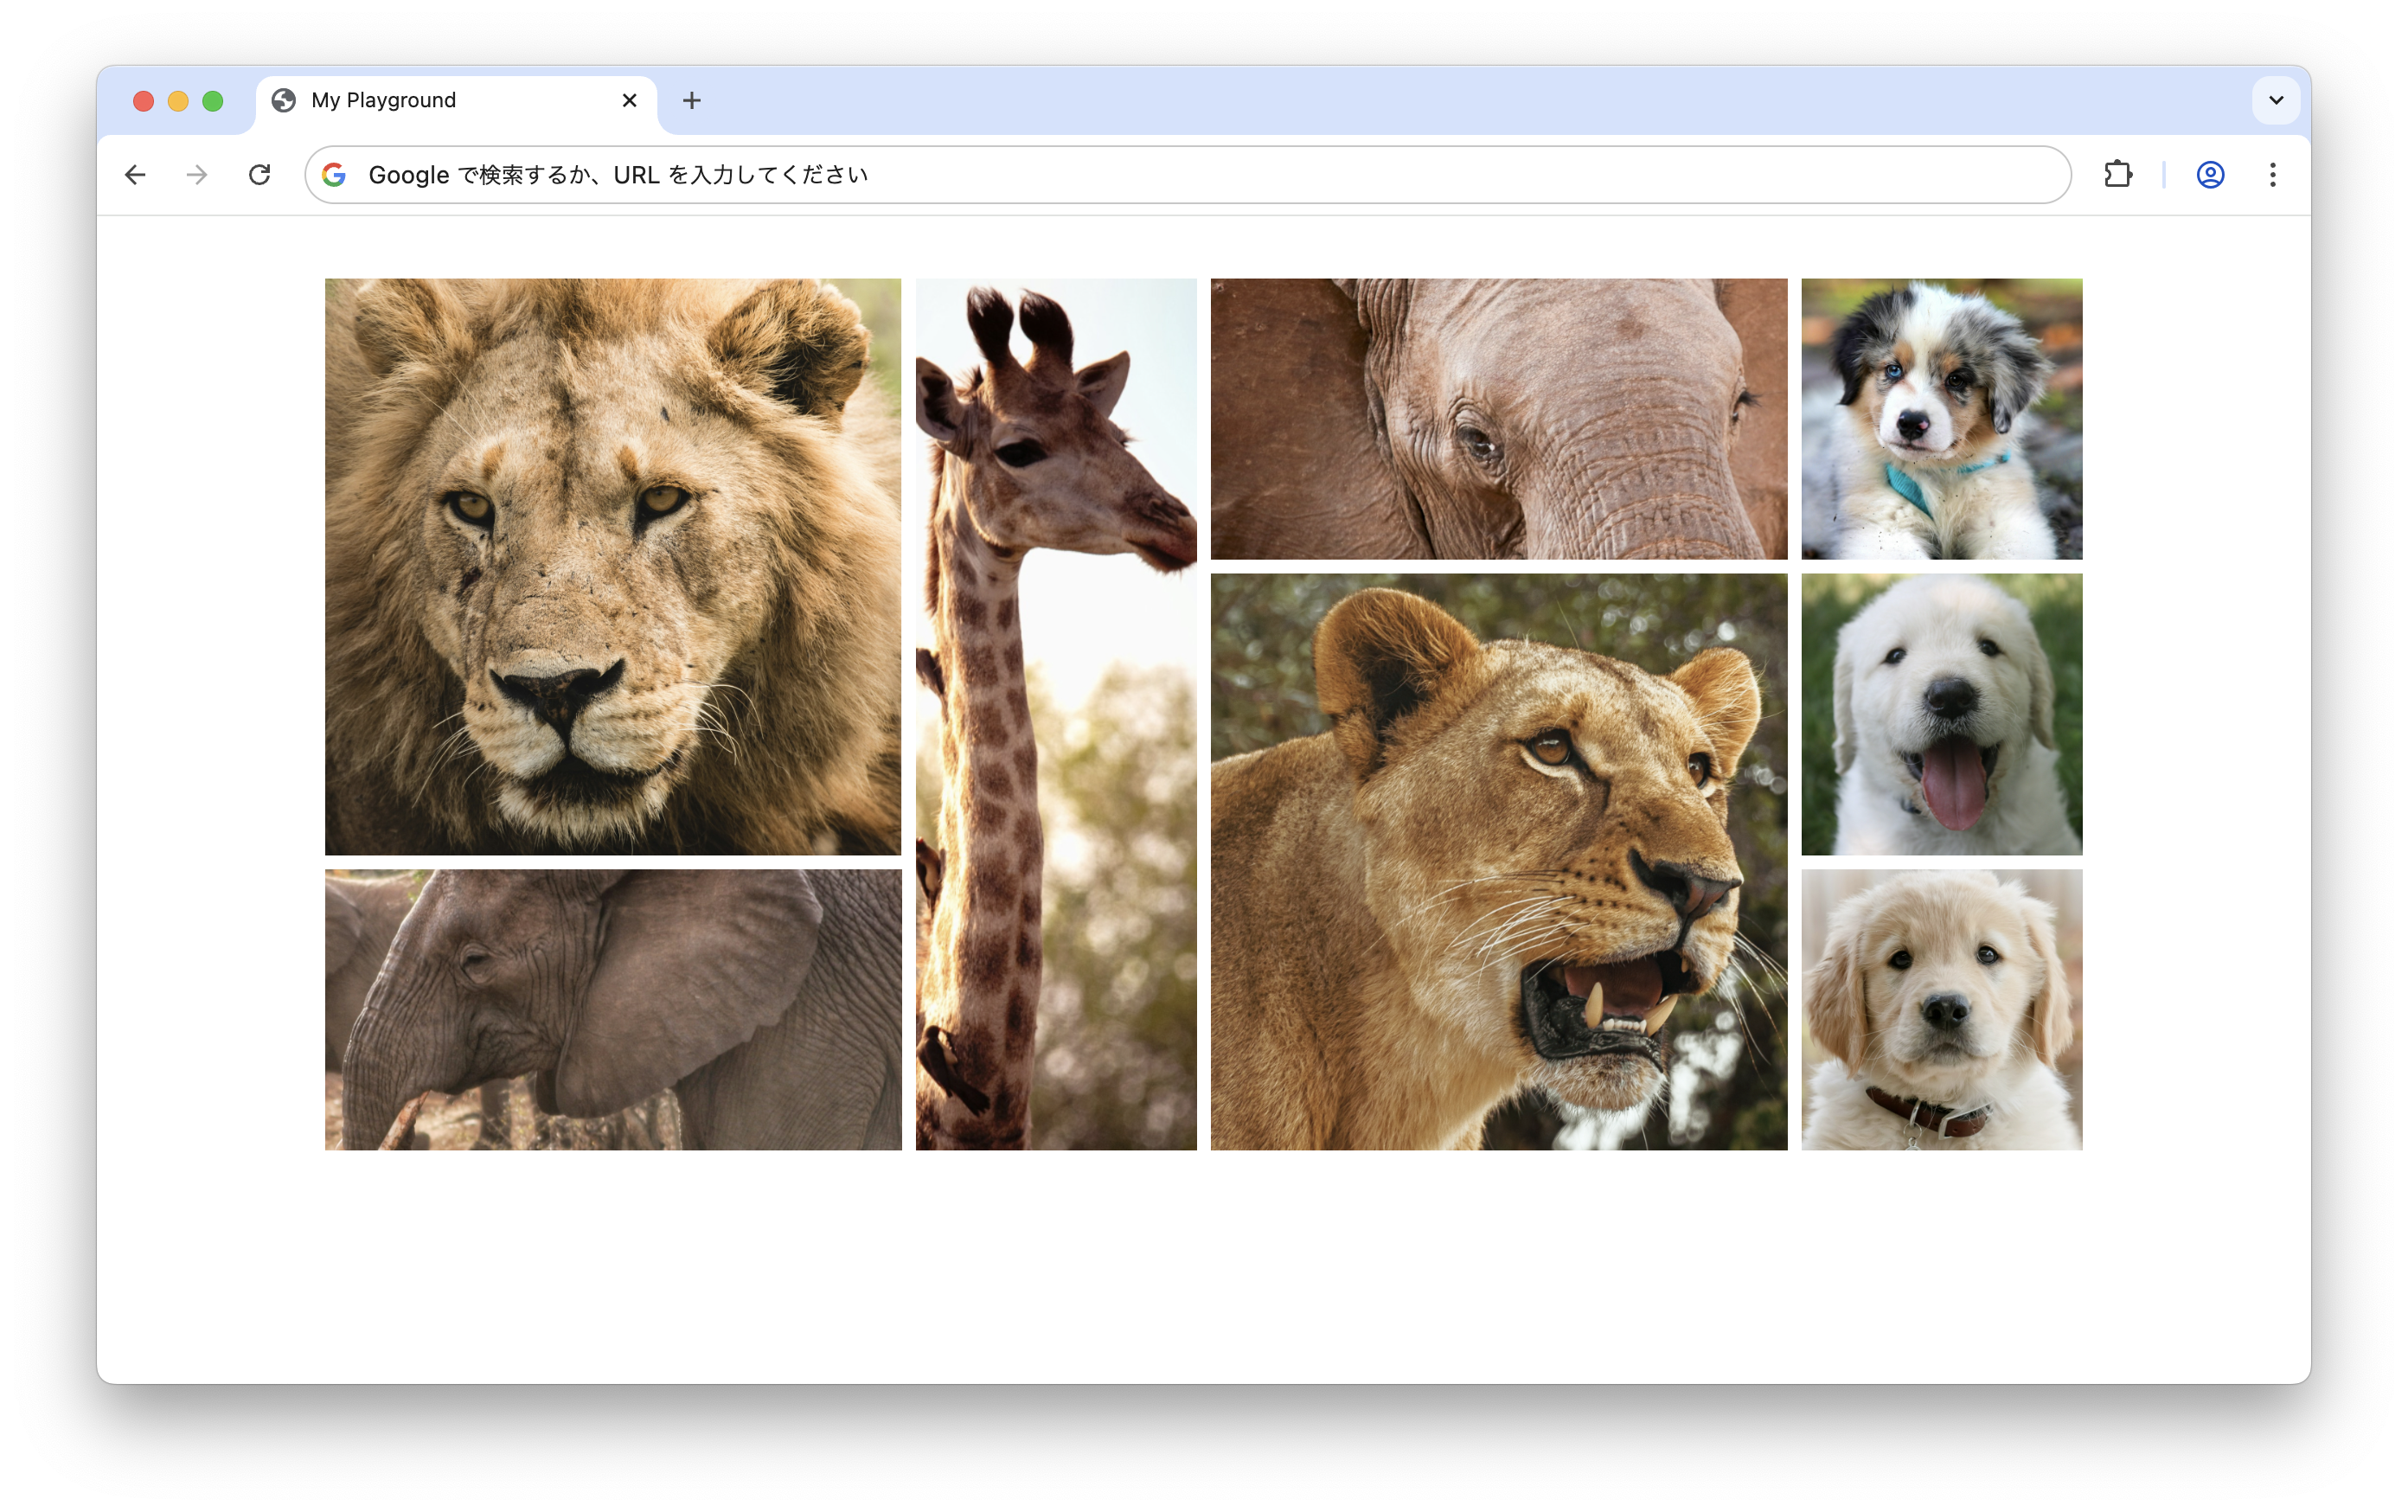Expand the tab search dropdown chevron
This screenshot has height=1512, width=2408.
coord(2276,100)
